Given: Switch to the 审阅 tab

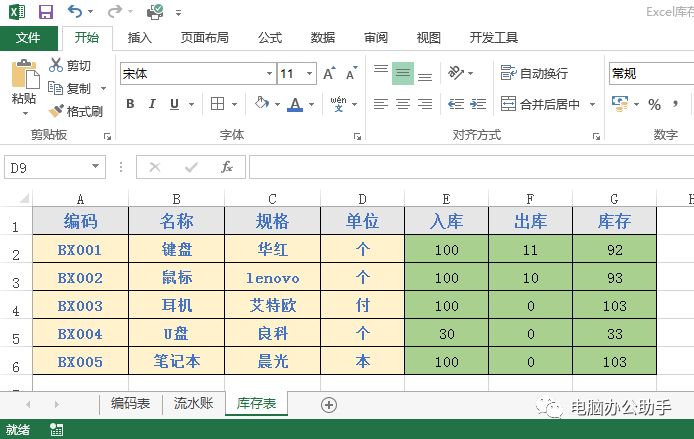Looking at the screenshot, I should tap(376, 38).
